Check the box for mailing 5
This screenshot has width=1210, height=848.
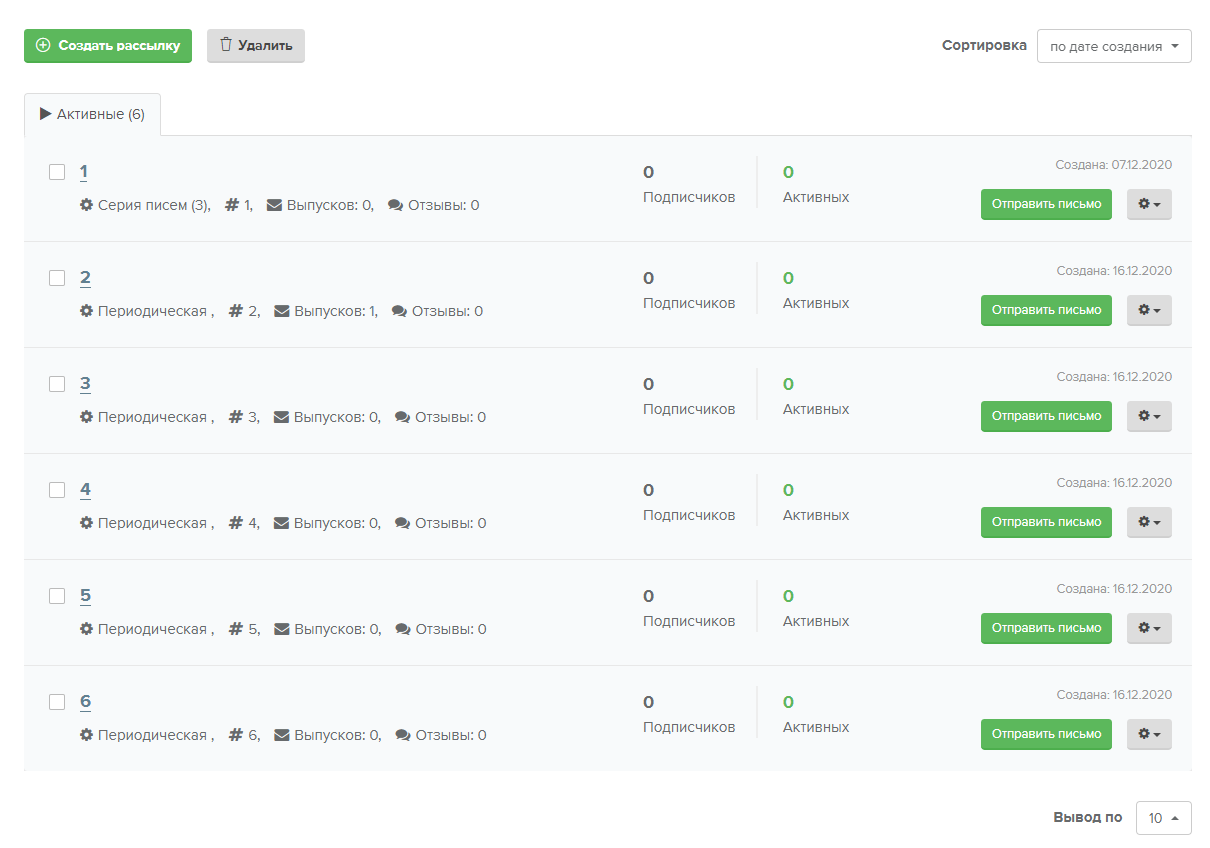pyautogui.click(x=57, y=596)
